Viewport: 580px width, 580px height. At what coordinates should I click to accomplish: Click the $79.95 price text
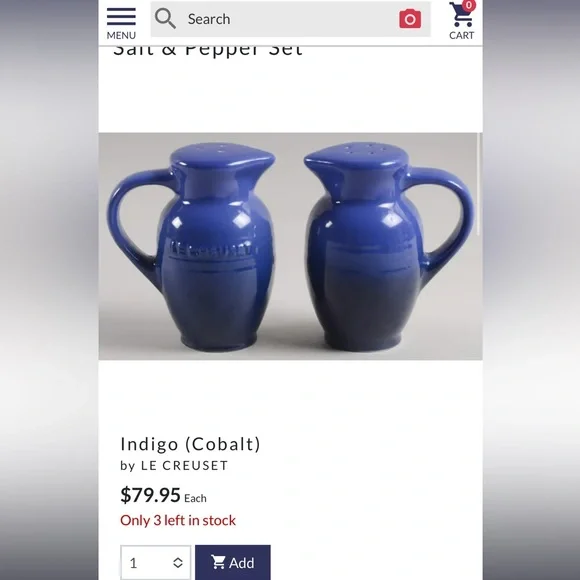click(x=150, y=495)
